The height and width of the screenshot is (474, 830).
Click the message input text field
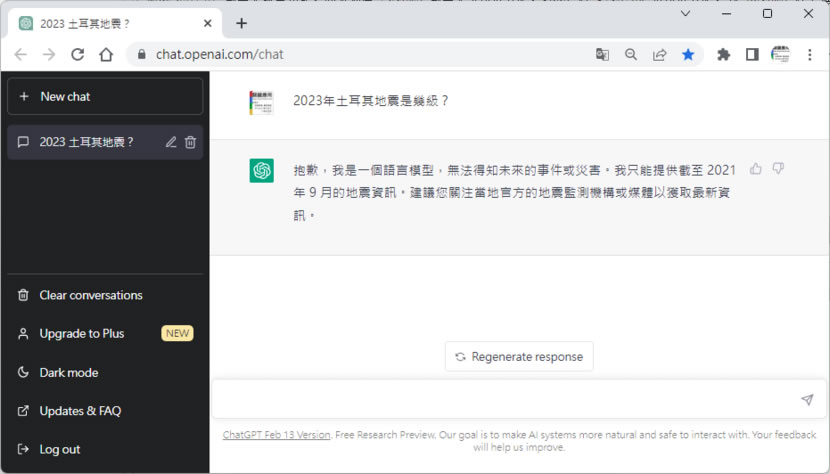click(x=500, y=400)
